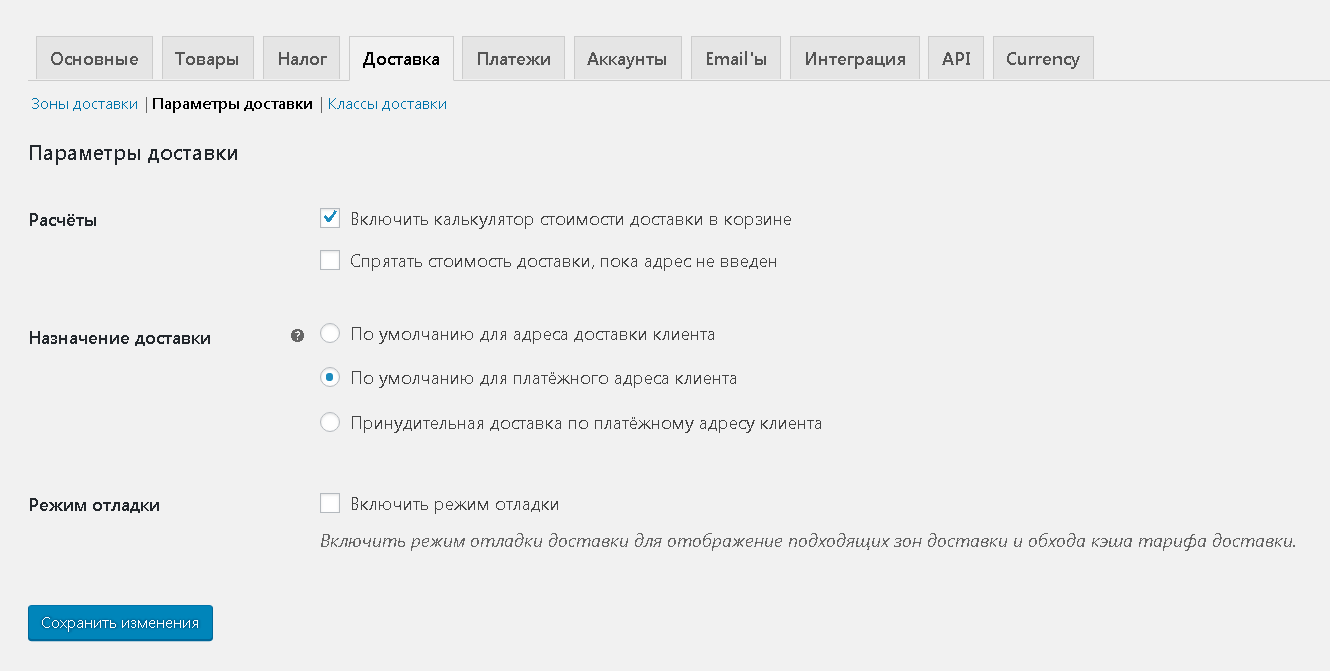Open the Основные tab
This screenshot has width=1330, height=671.
click(x=94, y=58)
